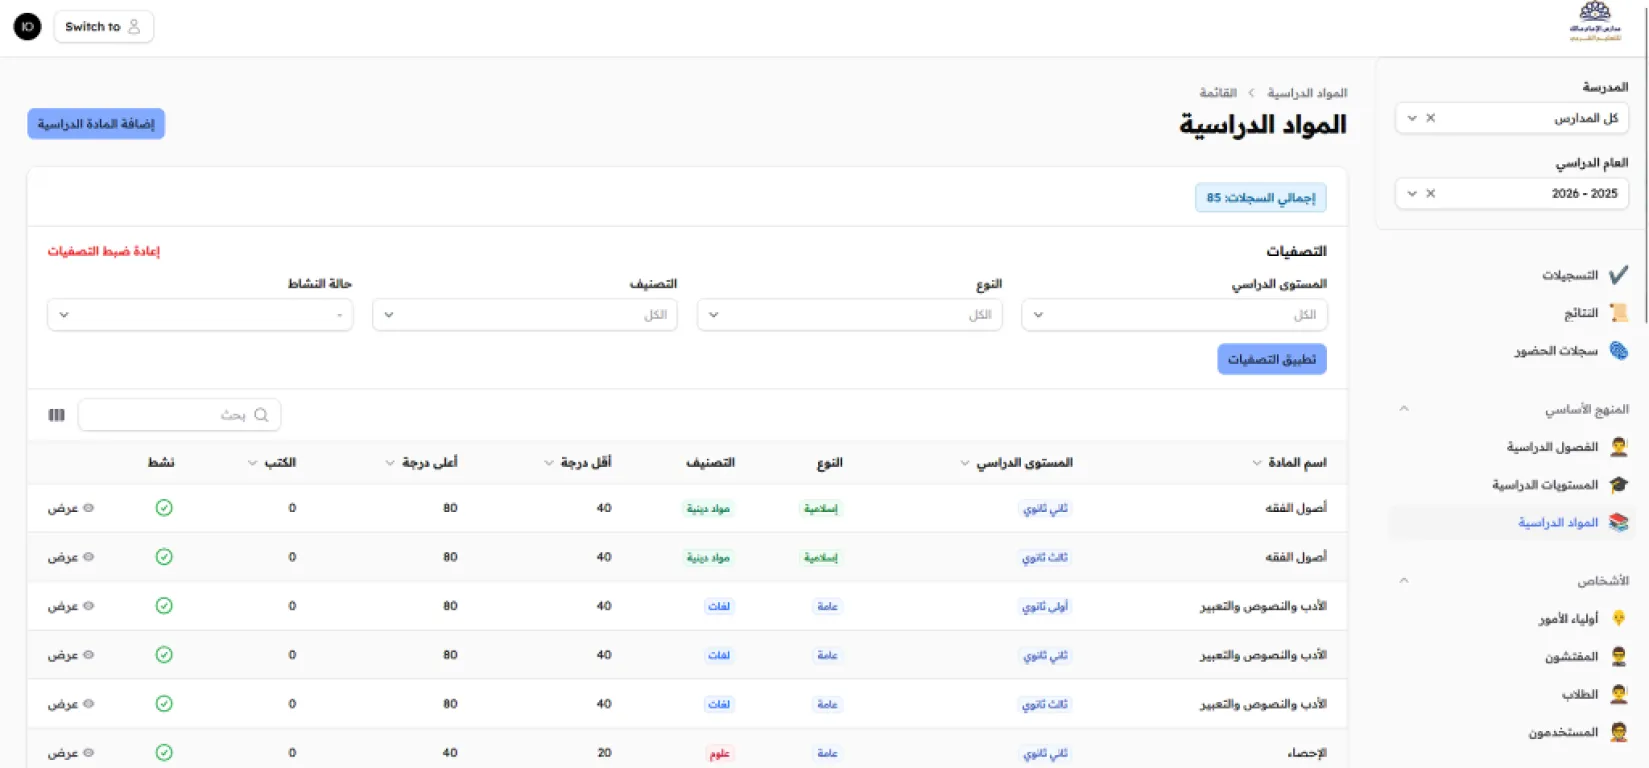Screen dimensions: 1649x768
Task: Open the سجلات الحضور sidebar icon
Action: [x=1618, y=351]
